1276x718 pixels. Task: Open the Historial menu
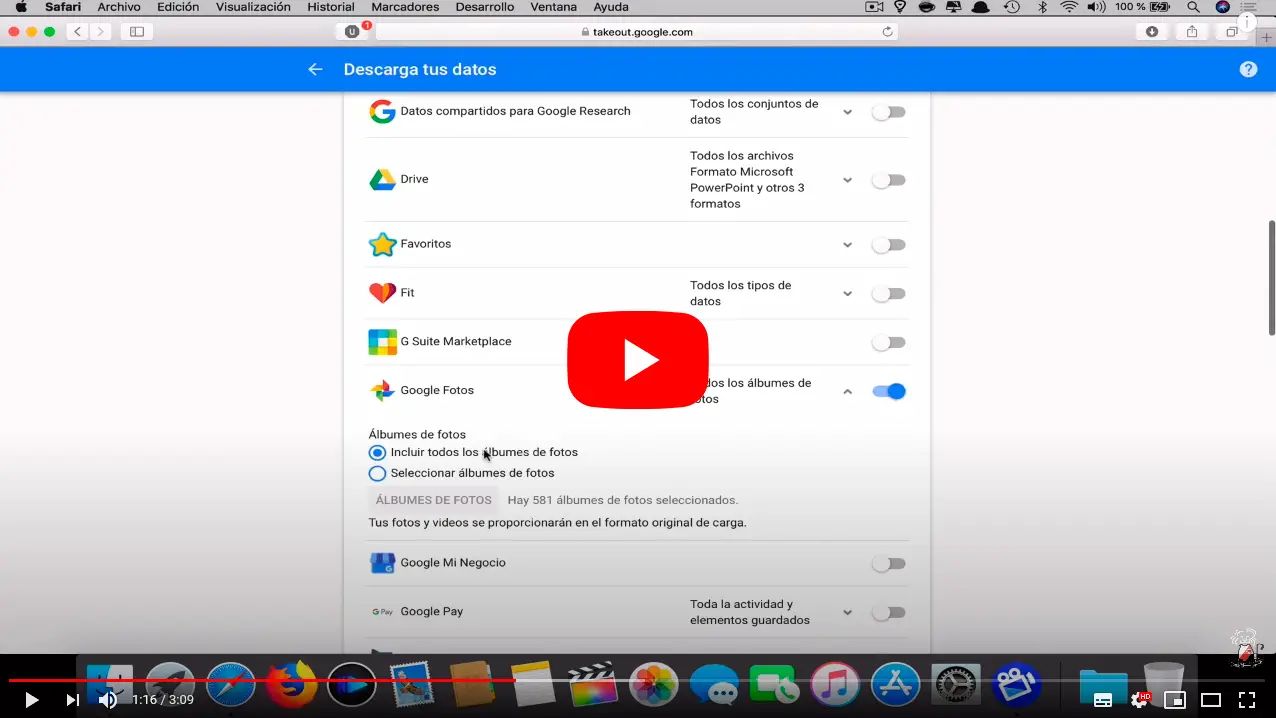(331, 7)
